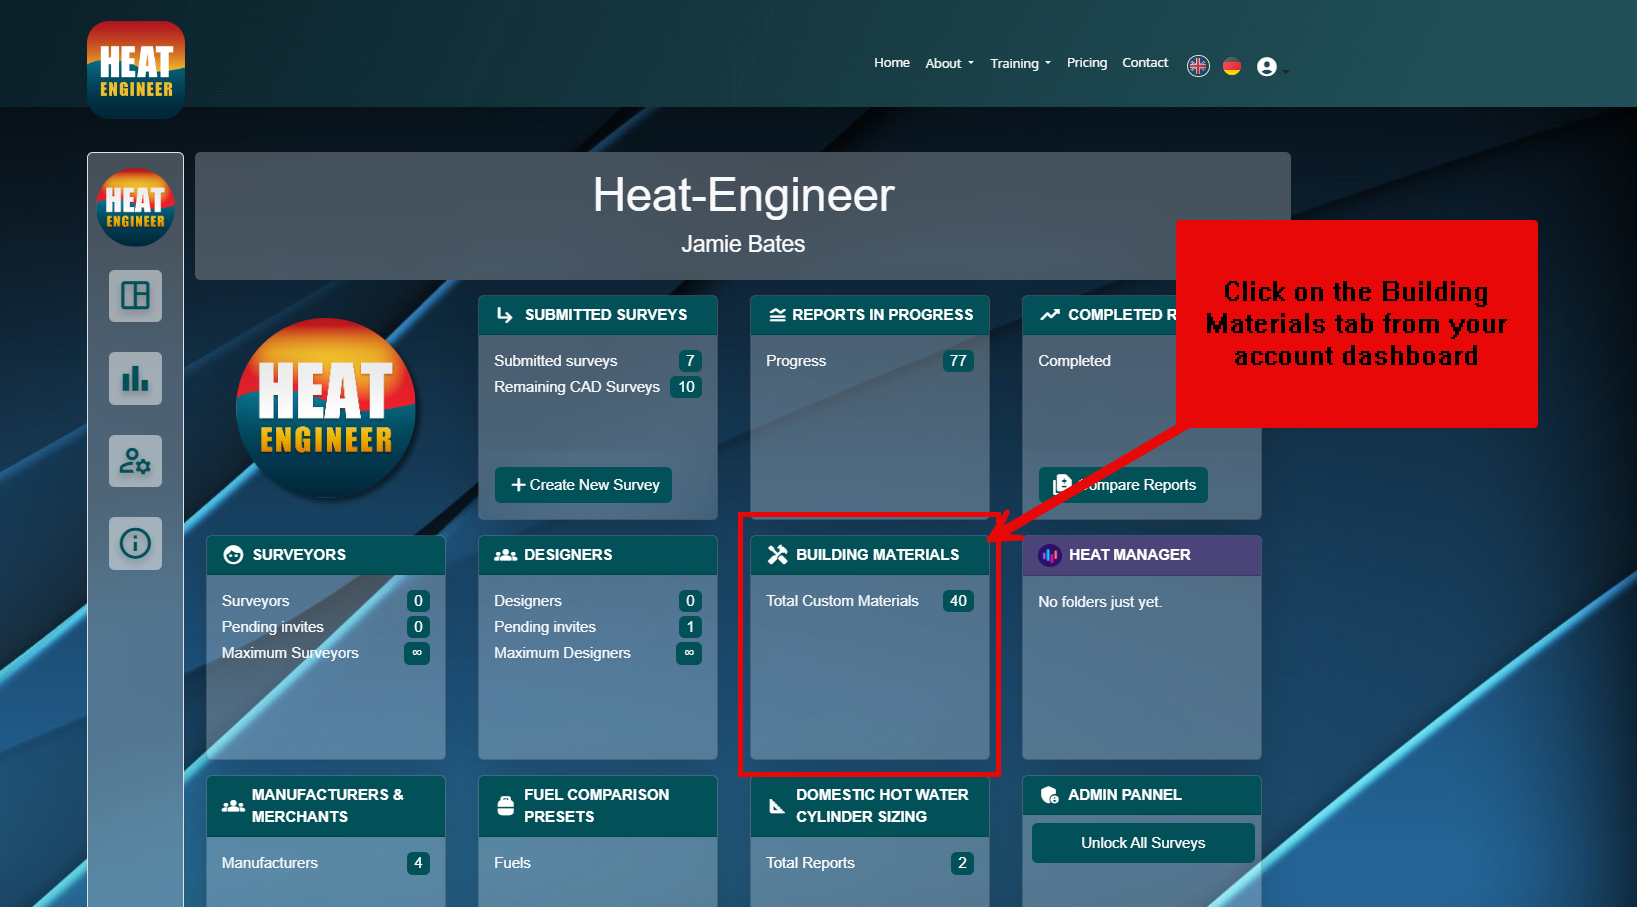Open the Pricing page
Viewport: 1637px width, 907px height.
(1086, 62)
